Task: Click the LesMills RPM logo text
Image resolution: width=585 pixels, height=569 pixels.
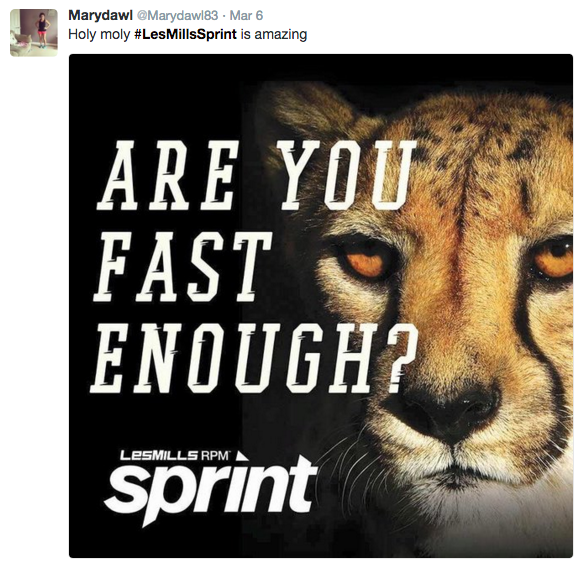Action: (x=175, y=455)
